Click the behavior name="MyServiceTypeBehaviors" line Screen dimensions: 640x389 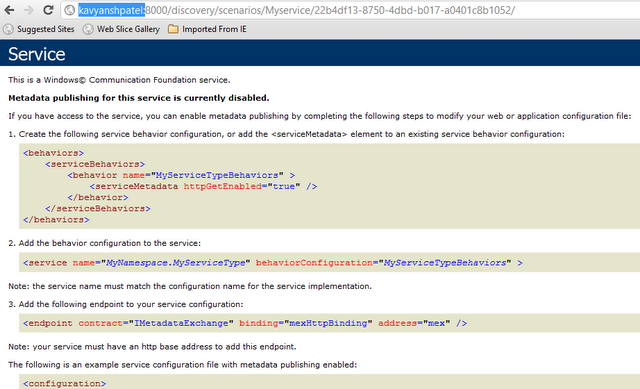click(x=181, y=175)
